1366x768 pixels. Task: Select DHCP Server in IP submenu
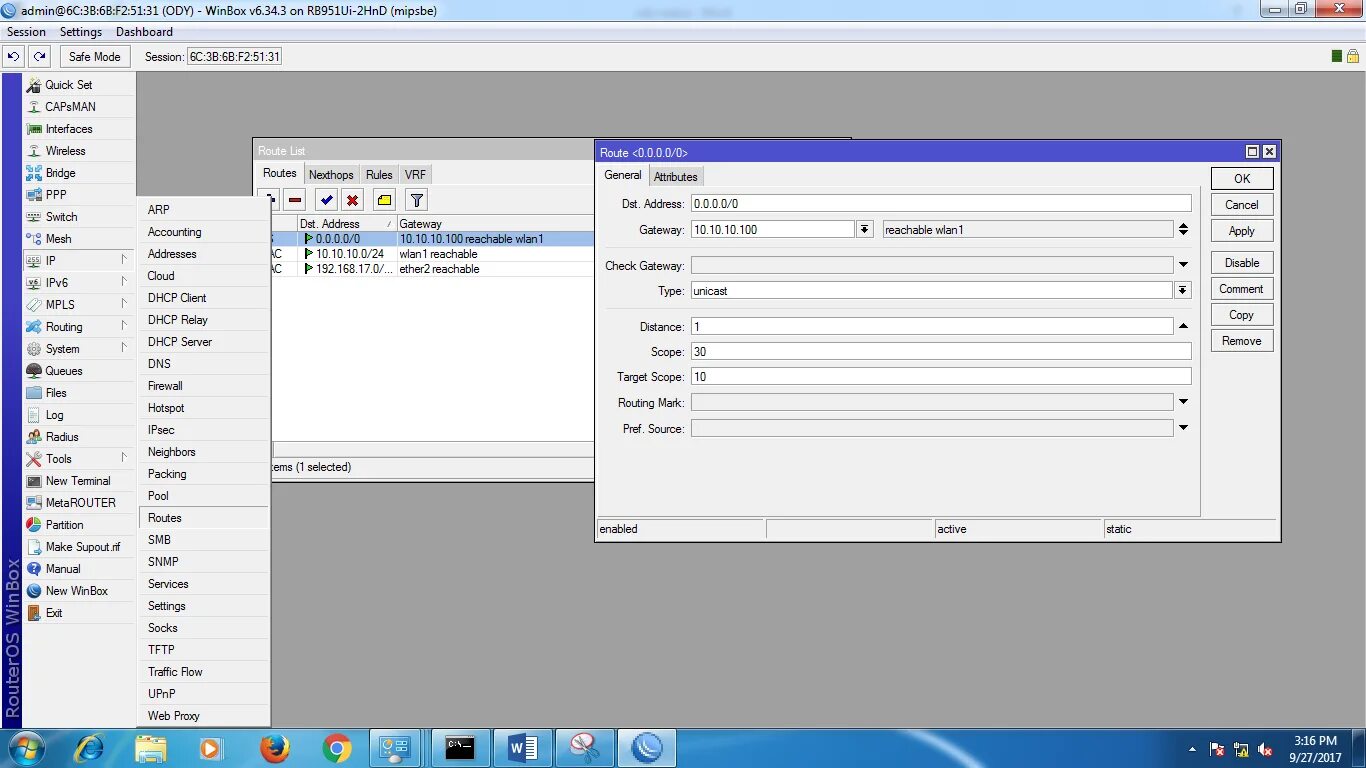point(204,342)
